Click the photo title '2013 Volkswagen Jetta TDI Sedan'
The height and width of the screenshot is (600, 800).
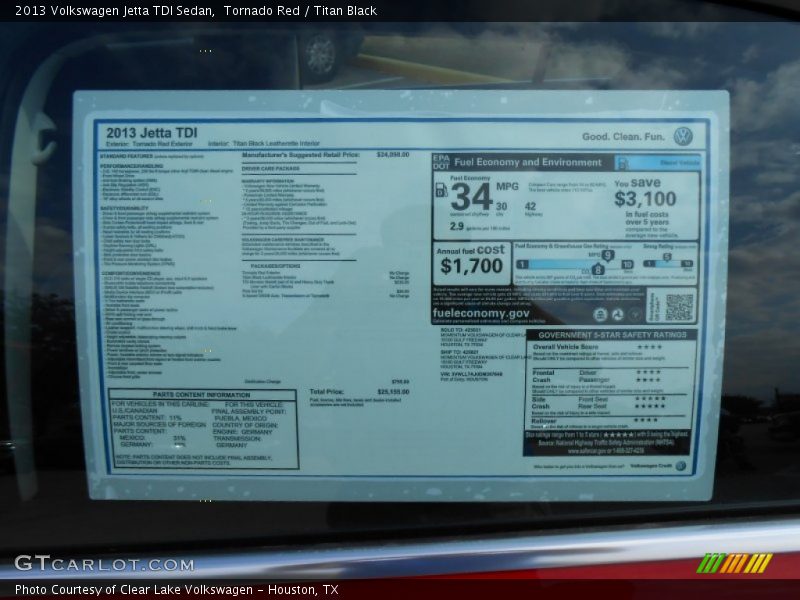tap(115, 11)
